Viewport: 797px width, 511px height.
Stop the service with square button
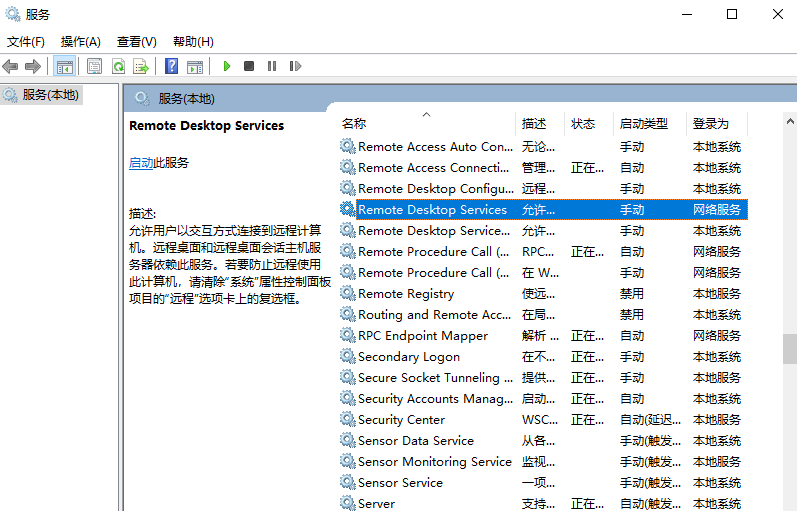249,66
